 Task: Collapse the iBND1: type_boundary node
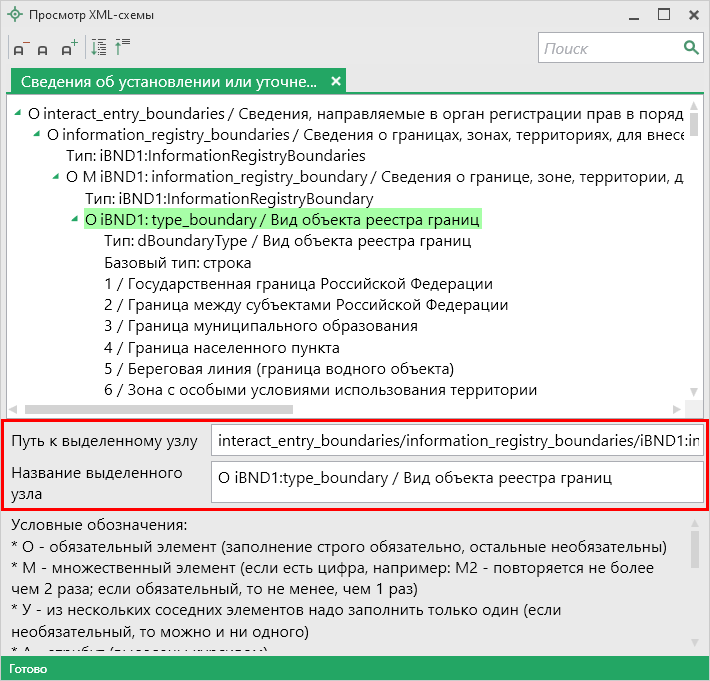click(x=76, y=219)
